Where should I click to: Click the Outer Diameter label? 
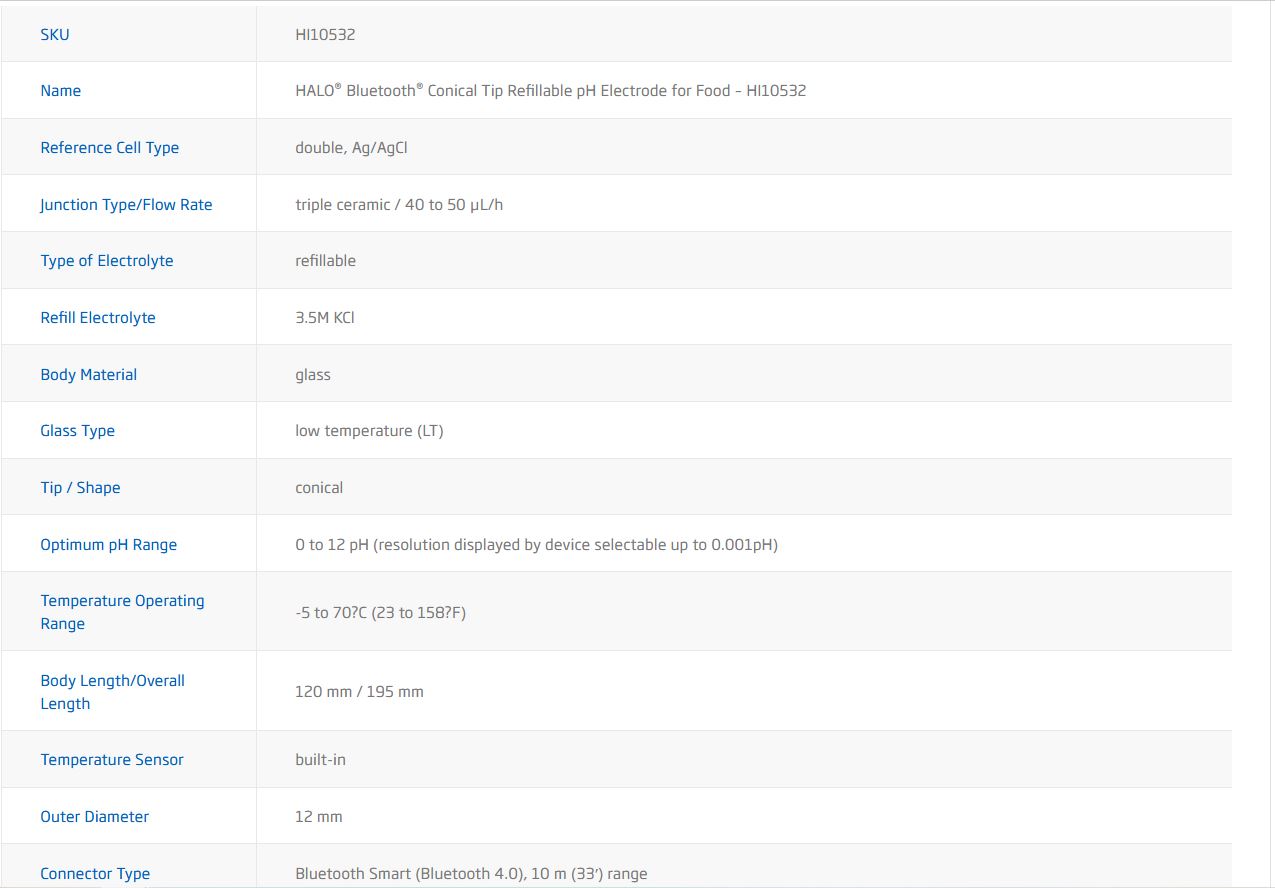95,817
